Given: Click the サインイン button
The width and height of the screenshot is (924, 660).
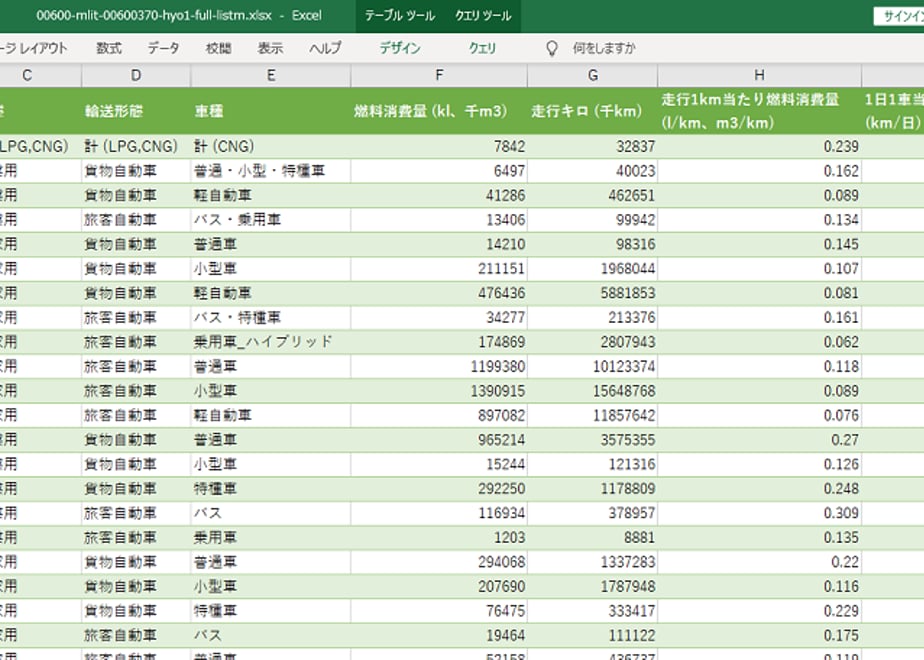Looking at the screenshot, I should point(899,16).
